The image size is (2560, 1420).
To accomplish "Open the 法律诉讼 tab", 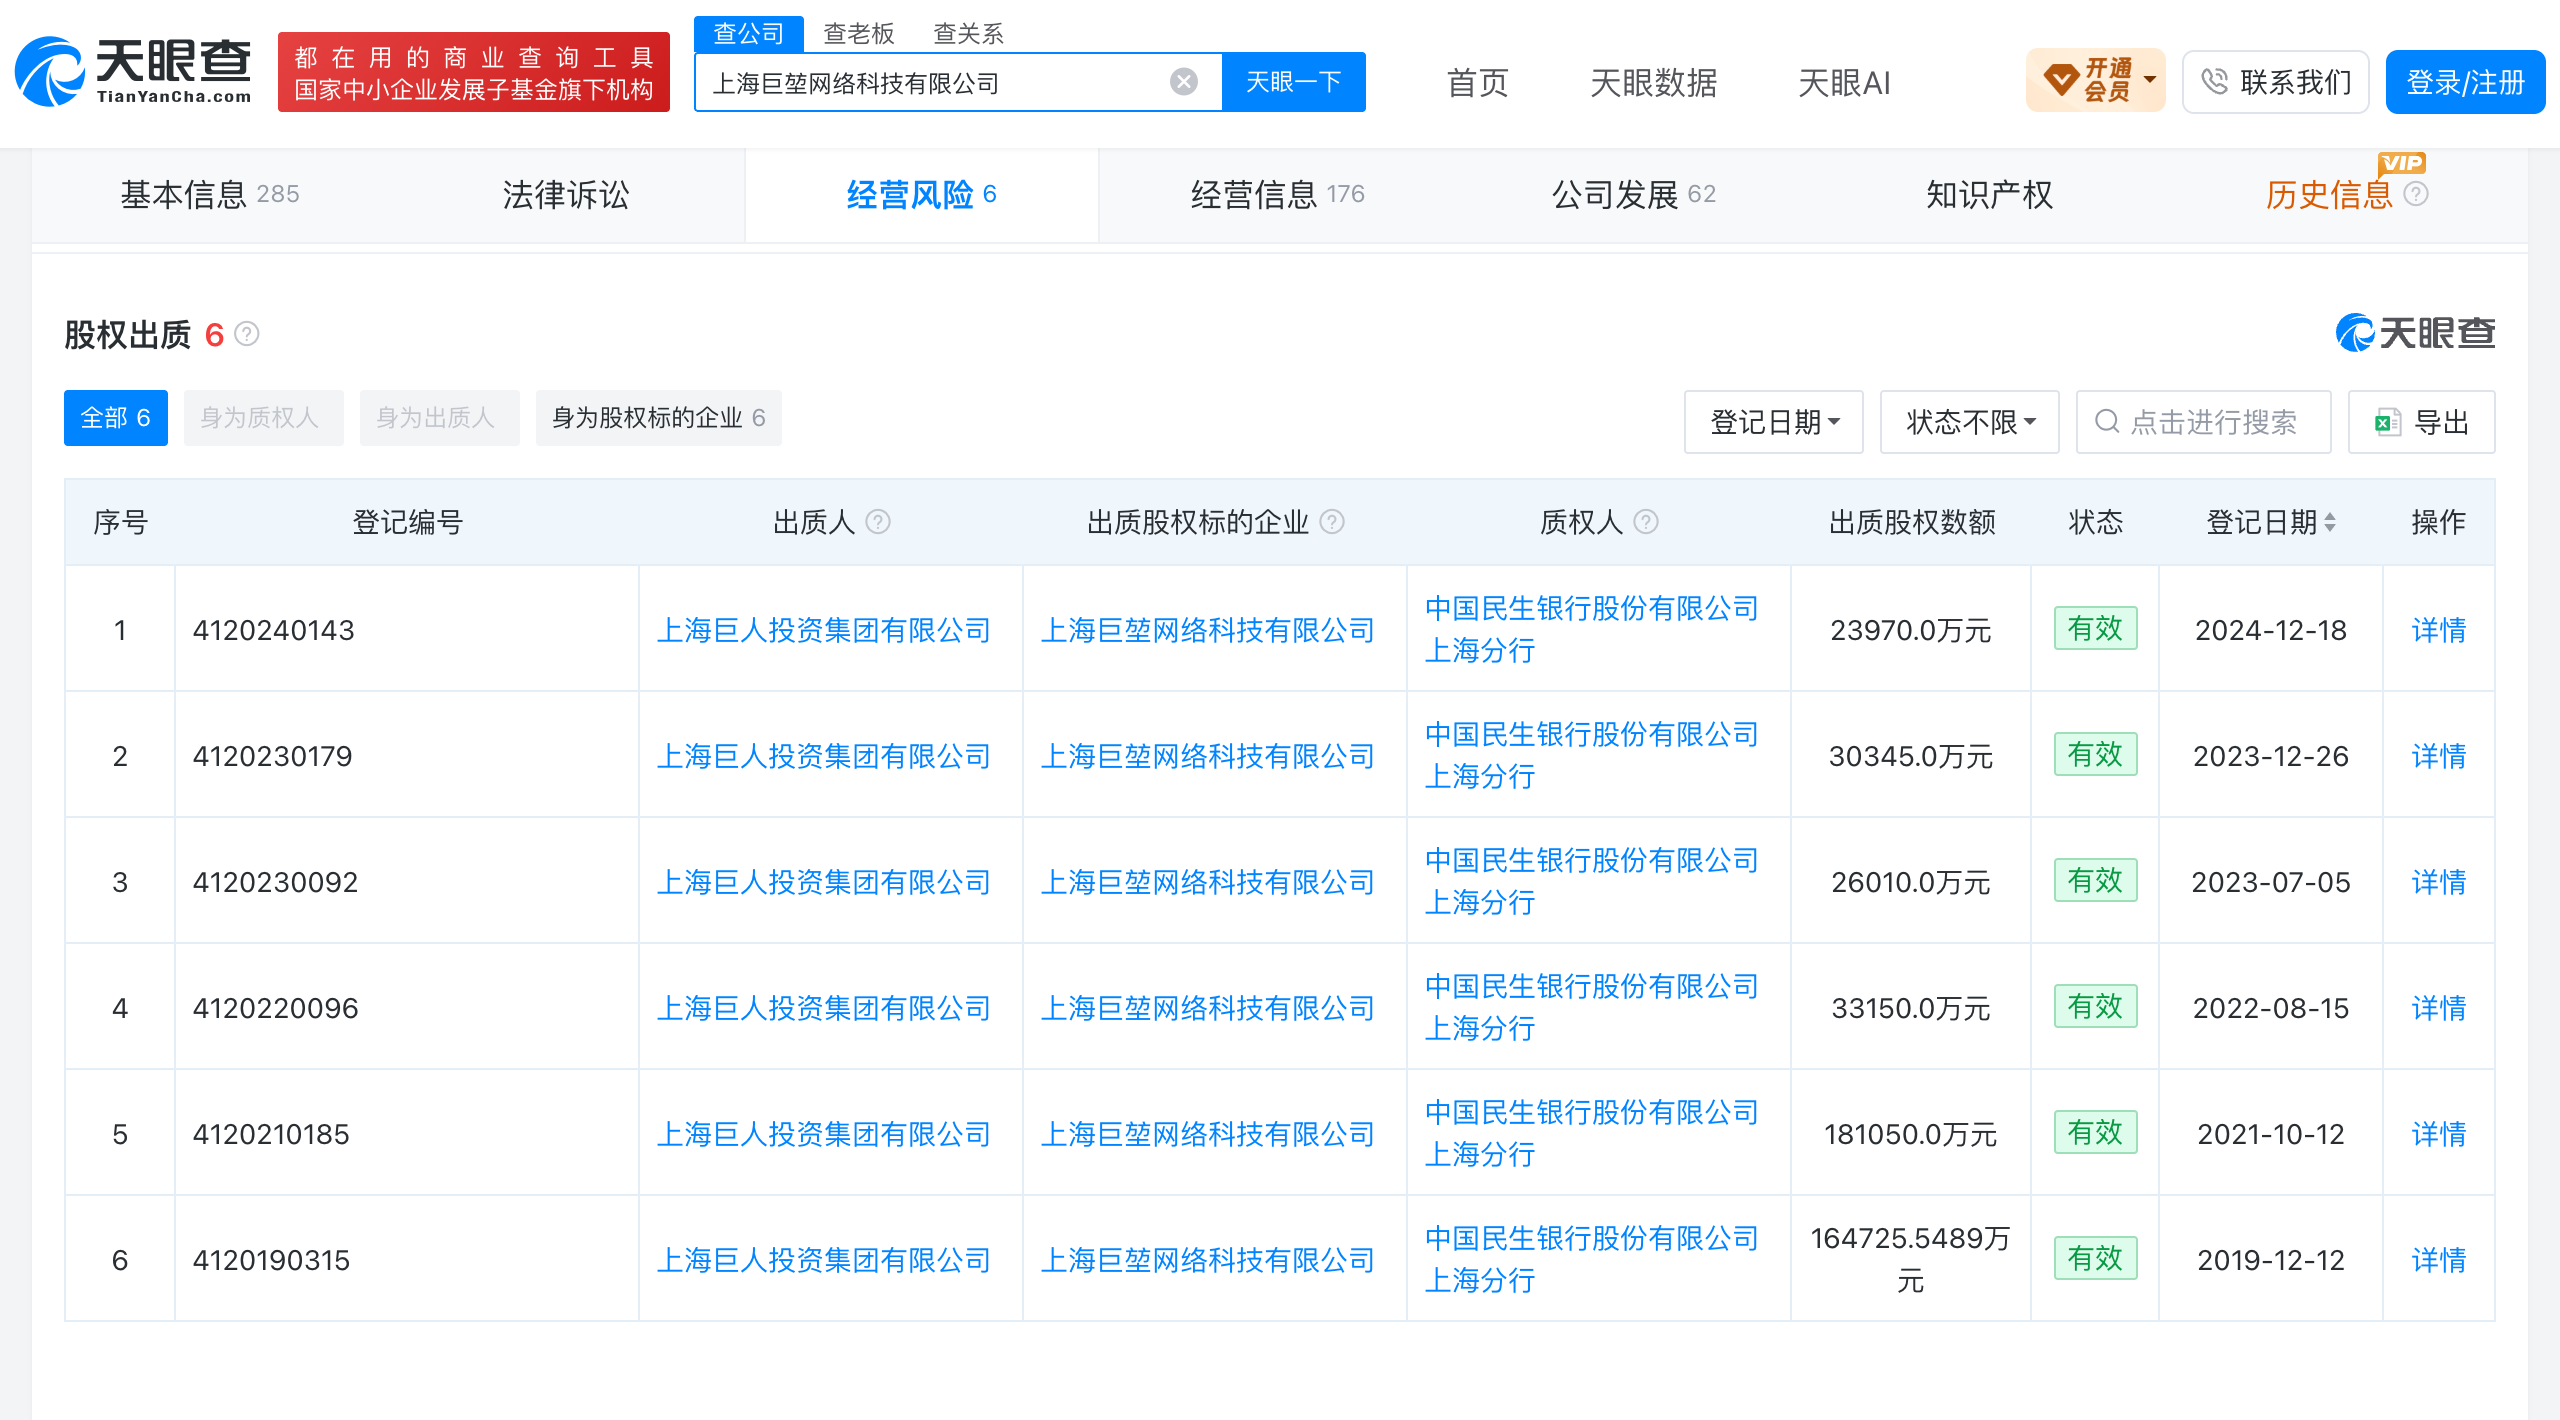I will click(x=566, y=194).
